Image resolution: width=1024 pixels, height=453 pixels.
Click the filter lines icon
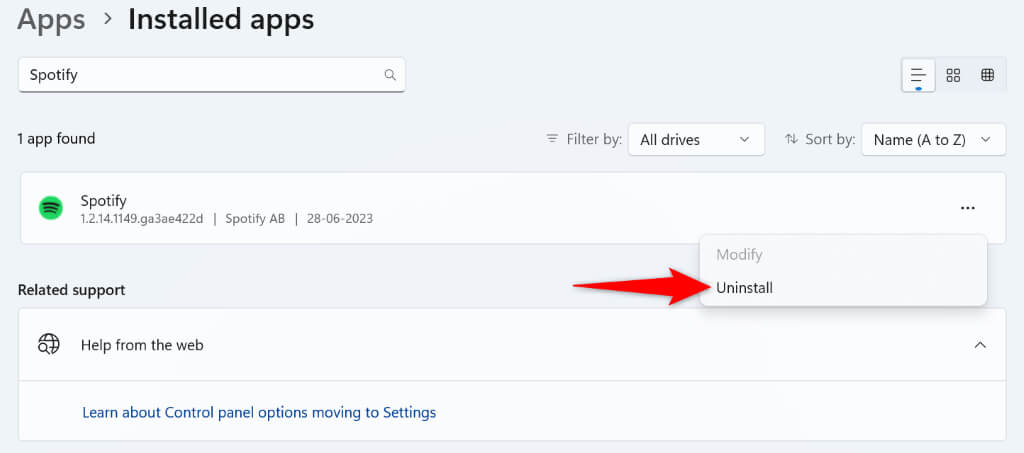pyautogui.click(x=552, y=139)
